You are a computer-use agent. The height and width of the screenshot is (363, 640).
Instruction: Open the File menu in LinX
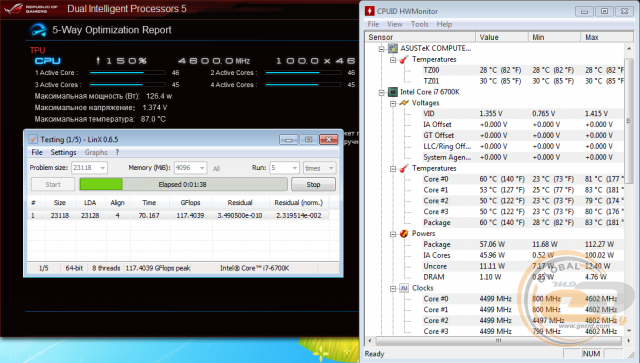37,152
